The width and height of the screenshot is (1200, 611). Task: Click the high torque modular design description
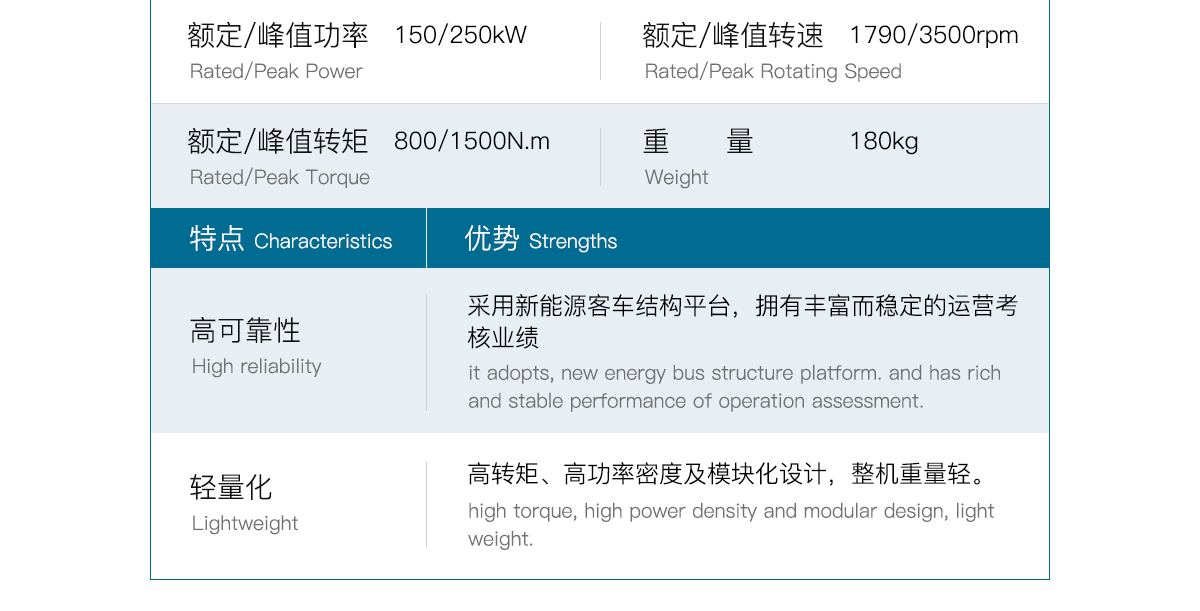731,524
